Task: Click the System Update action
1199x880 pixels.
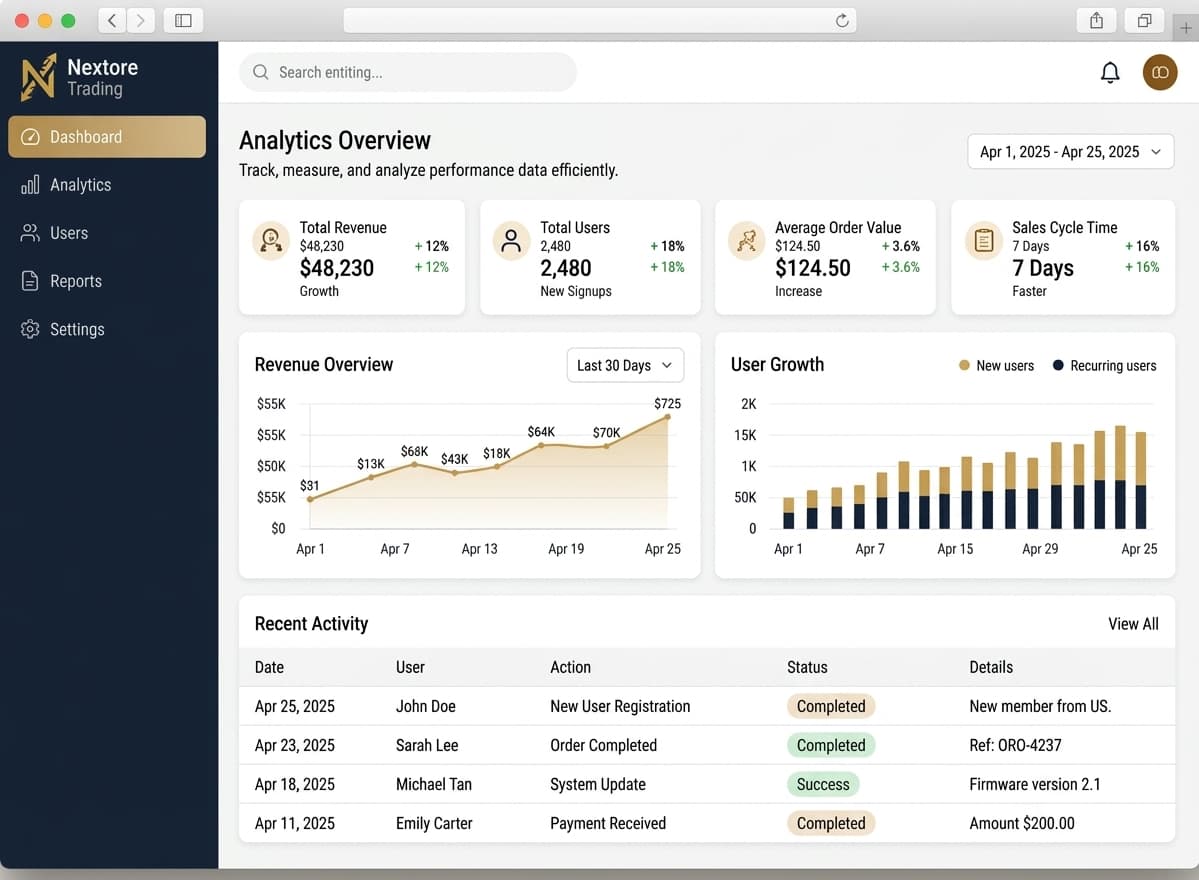Action: (x=598, y=784)
